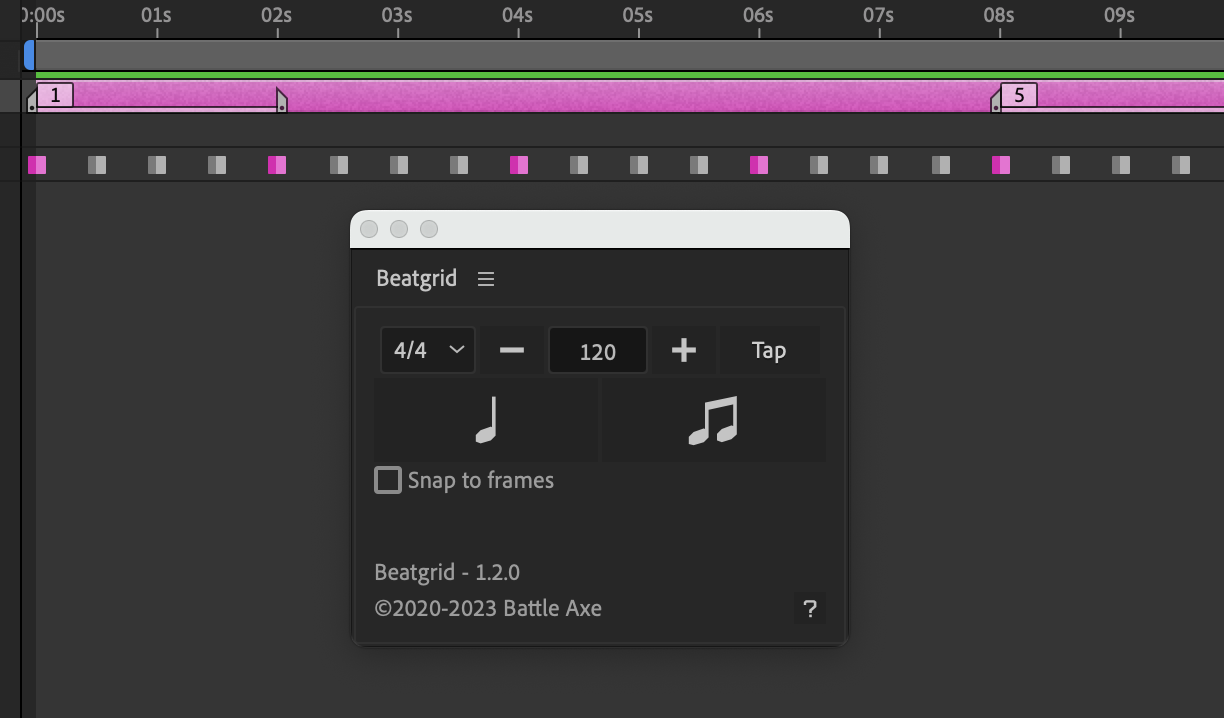Select the eighth notes beat division

714,419
